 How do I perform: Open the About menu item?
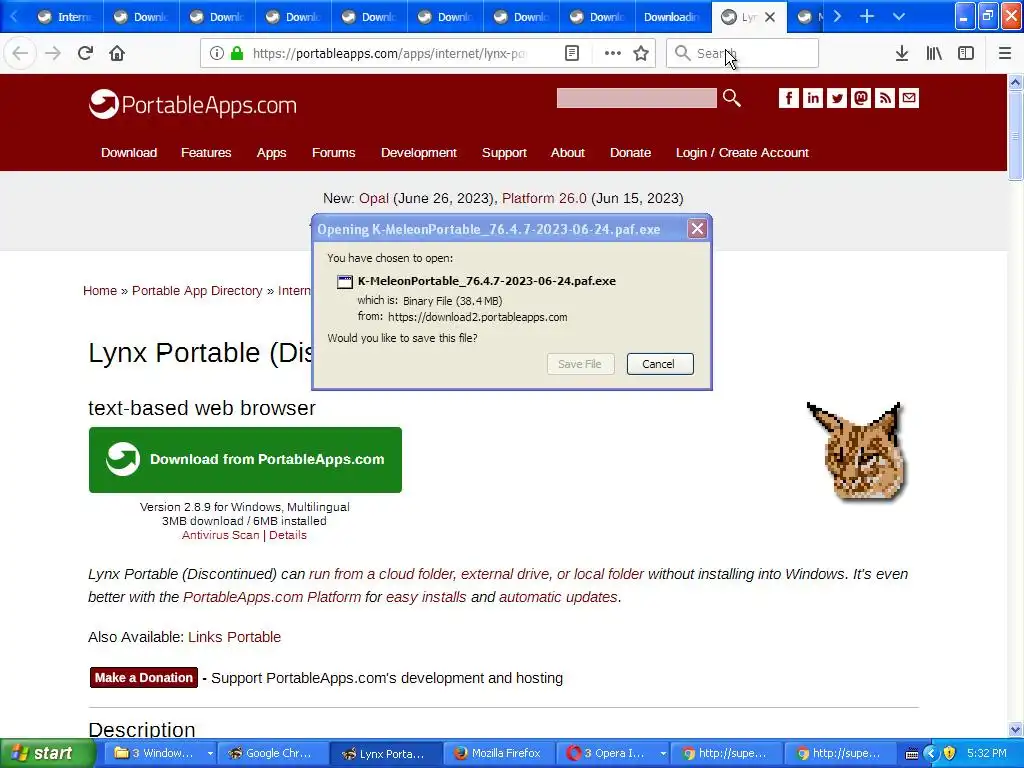(x=568, y=152)
